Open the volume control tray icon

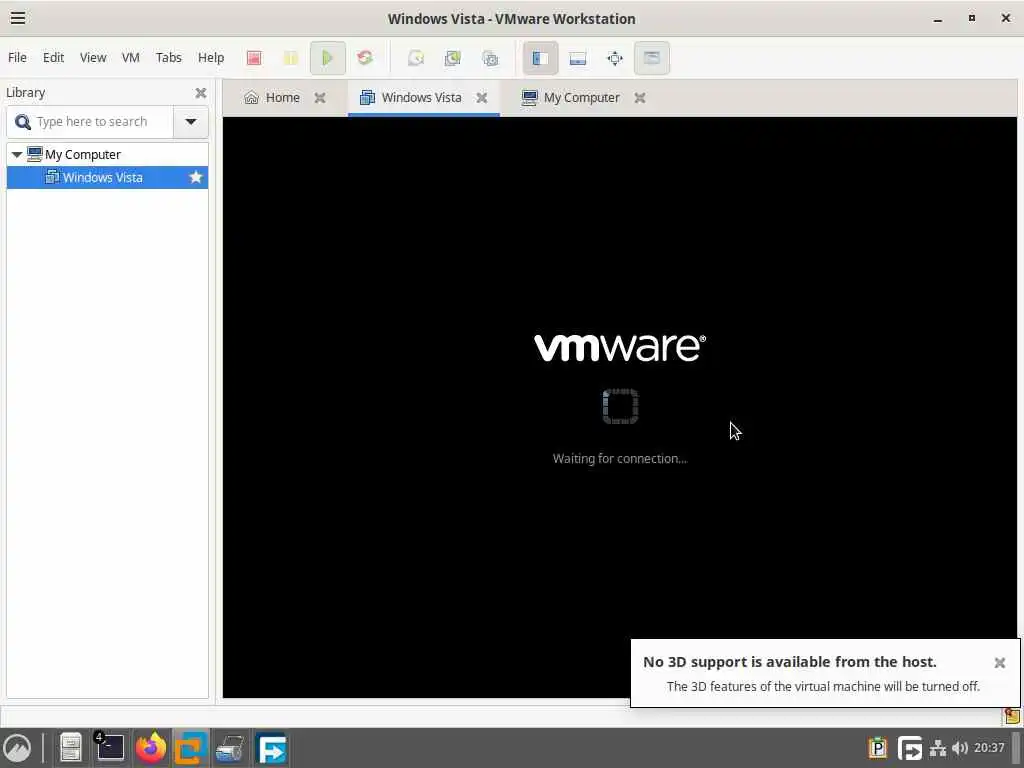(959, 748)
